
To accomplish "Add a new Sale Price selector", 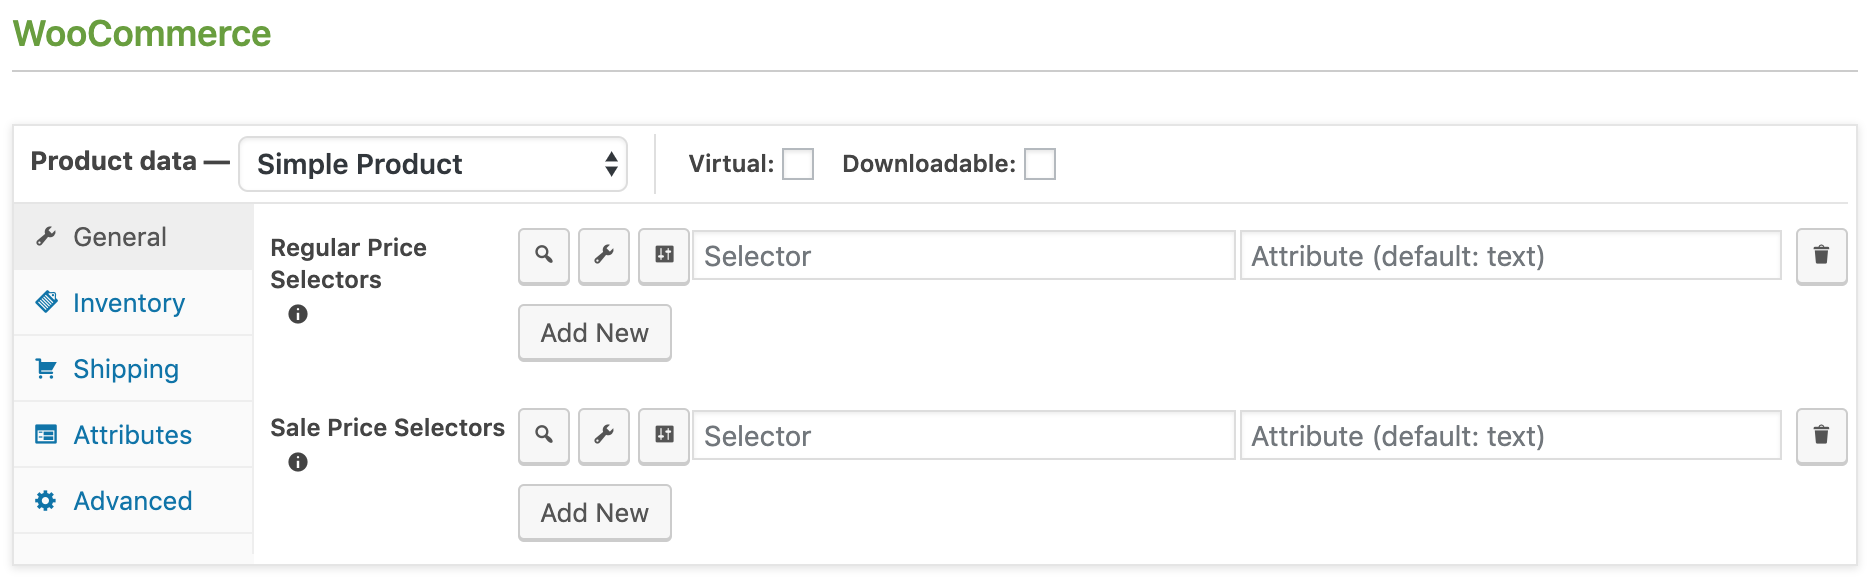I will coord(595,513).
